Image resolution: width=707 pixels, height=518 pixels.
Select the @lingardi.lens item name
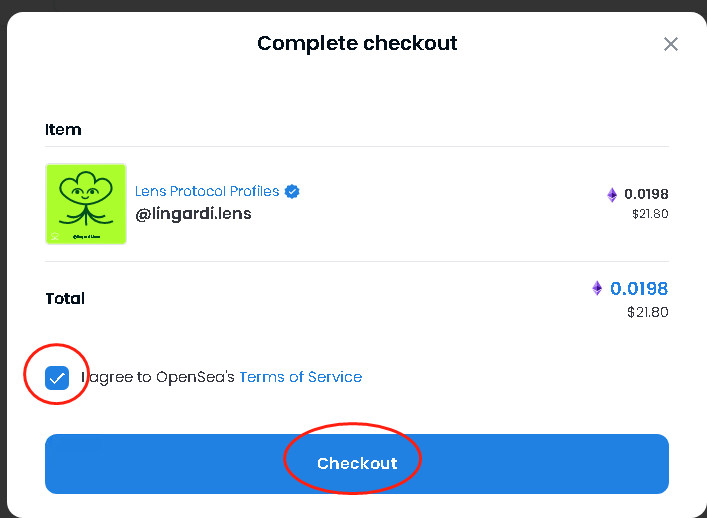[193, 213]
